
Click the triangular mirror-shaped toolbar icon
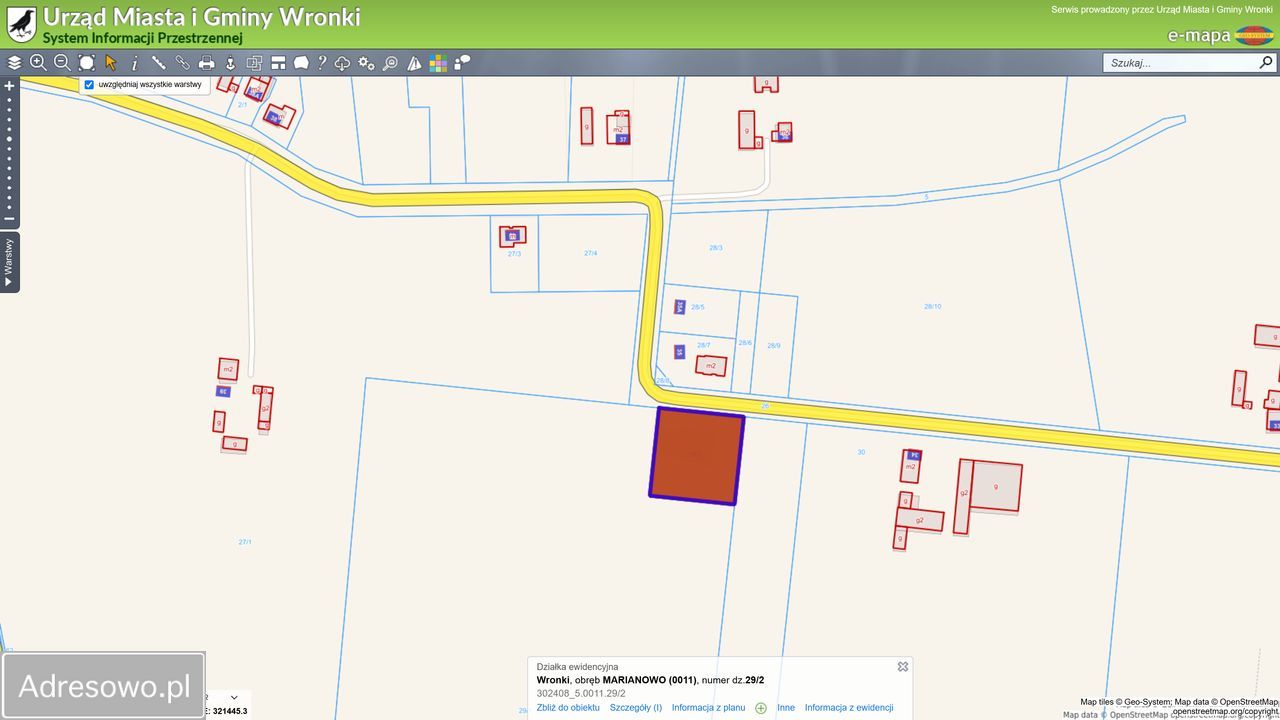(414, 63)
